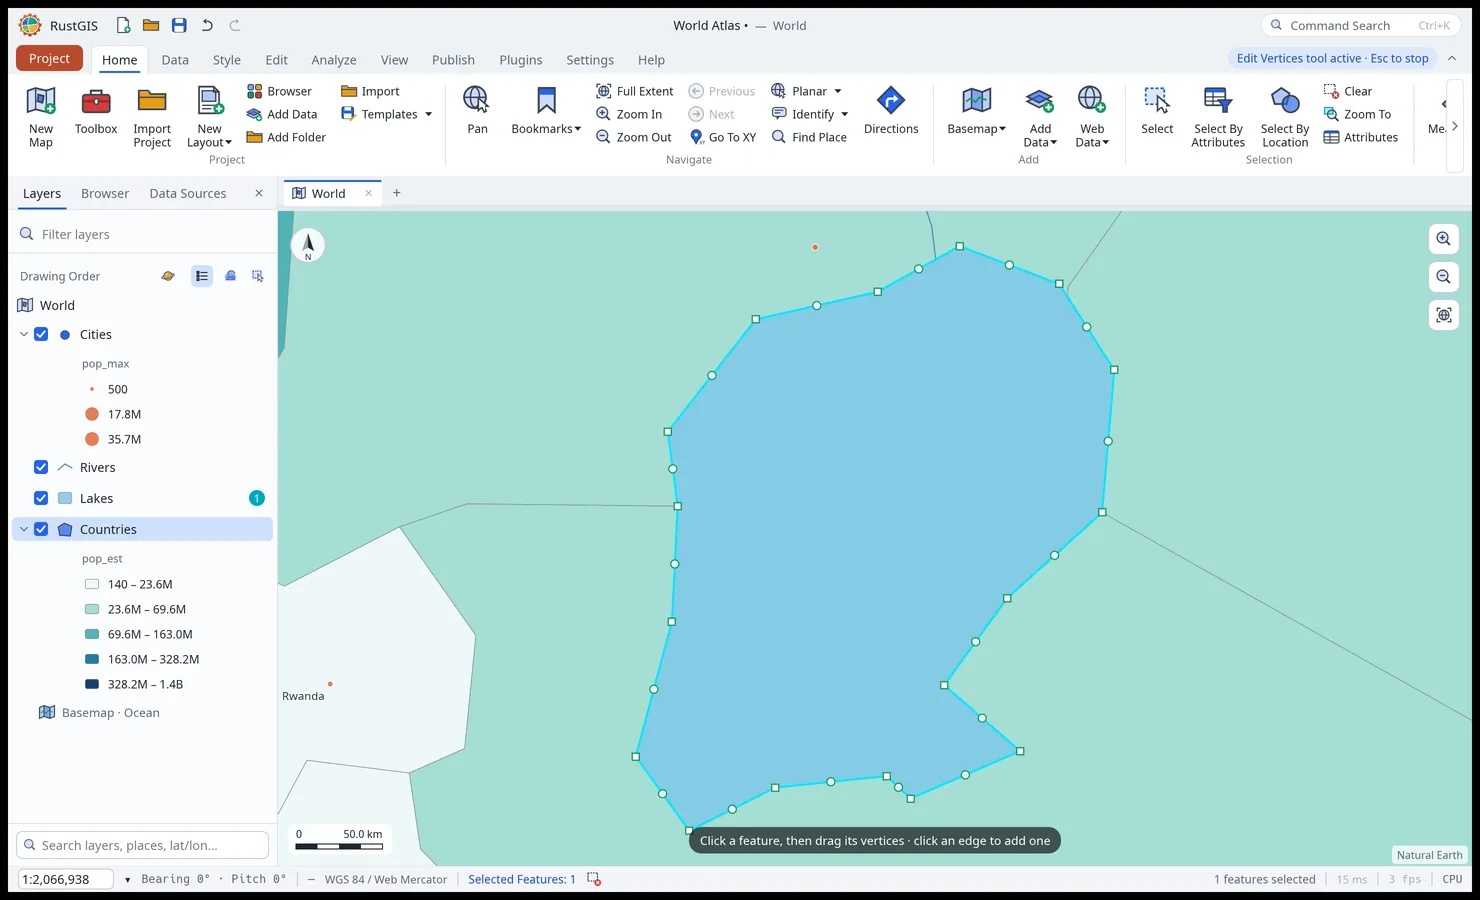Open the Style ribbon tab
1480x900 pixels.
coord(227,60)
